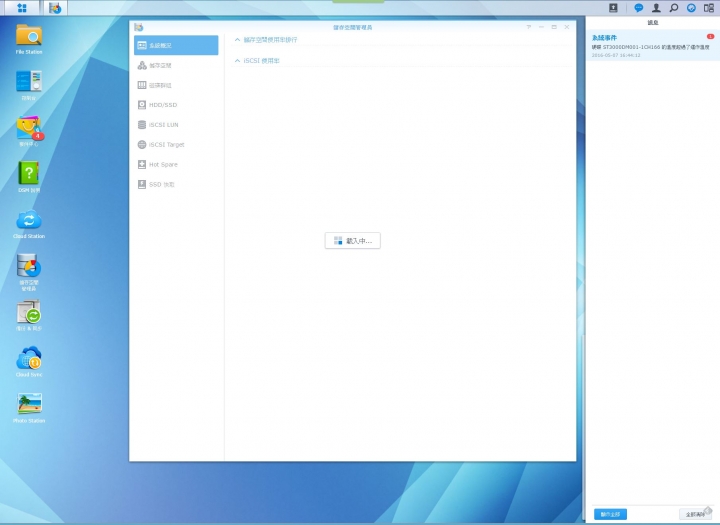This screenshot has width=720, height=525.
Task: Click Storage Manager title bar app icon
Action: [139, 27]
